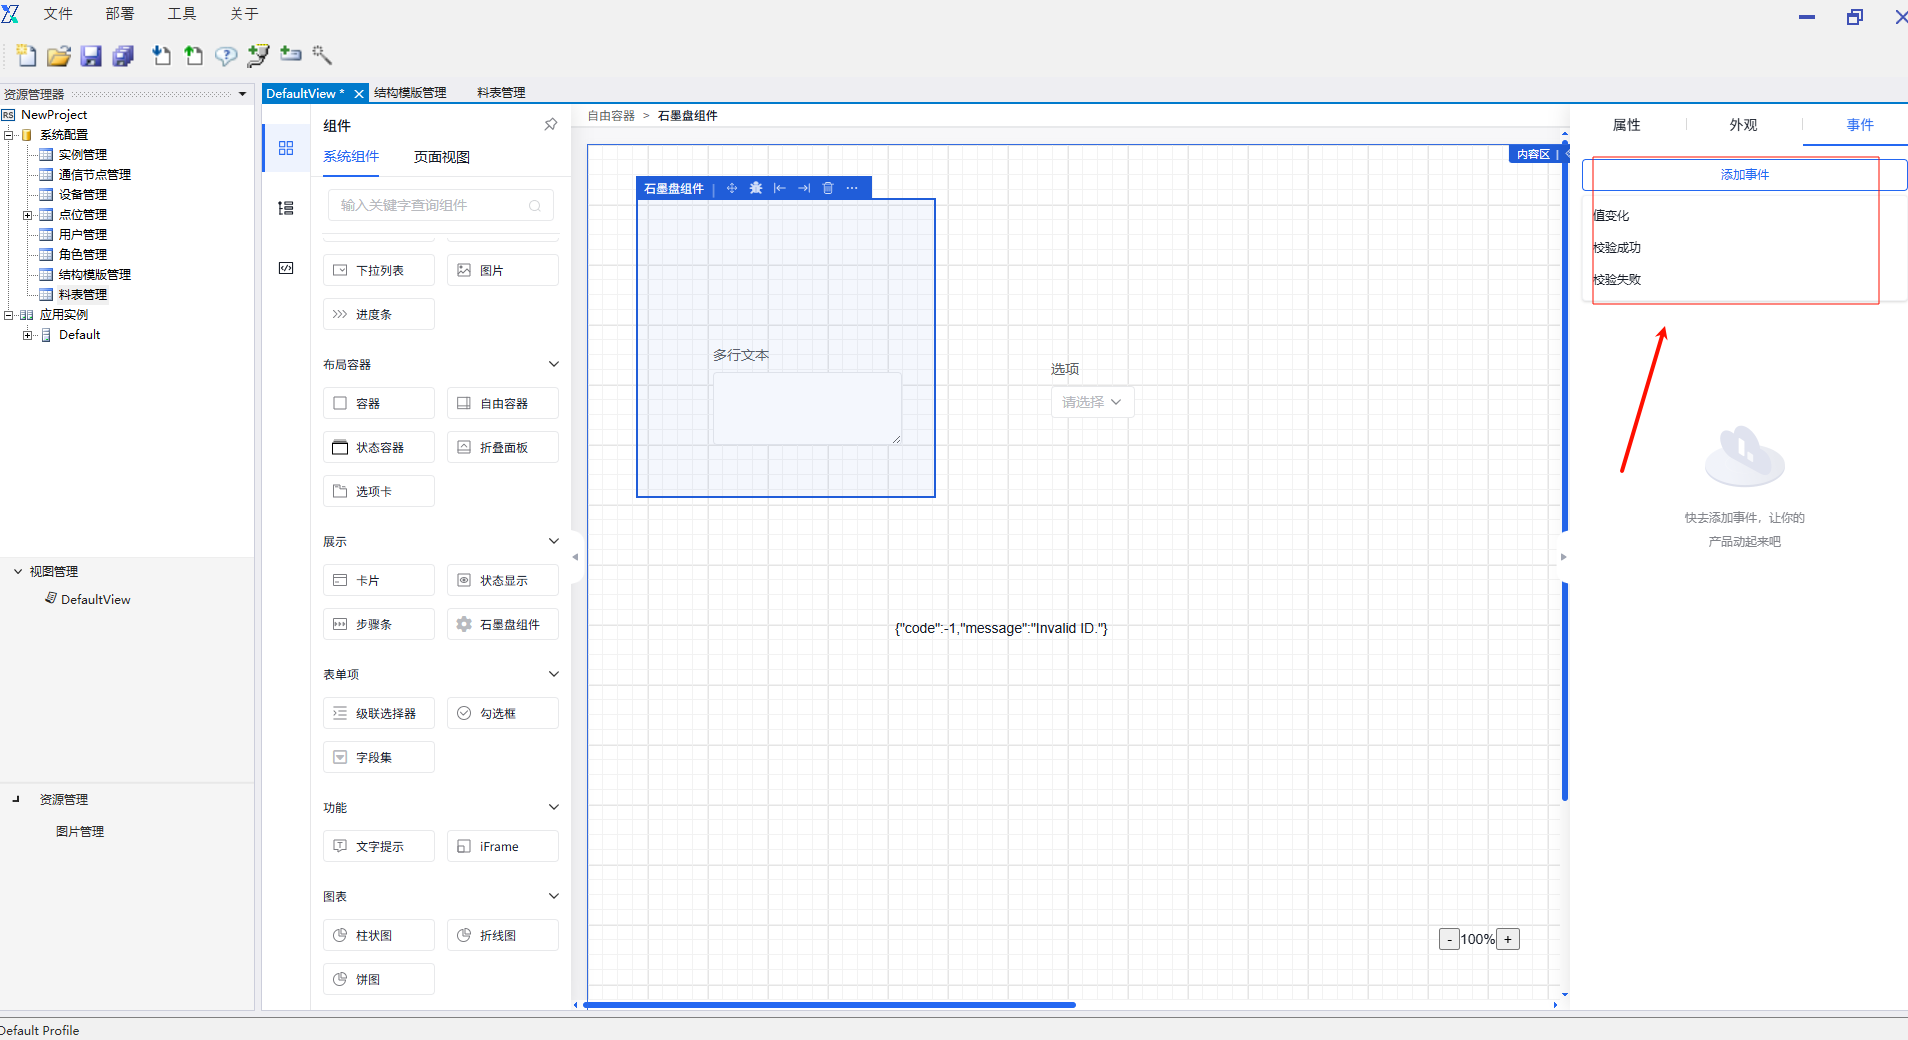Open the component grid sidebar icon
This screenshot has width=1908, height=1040.
(286, 148)
